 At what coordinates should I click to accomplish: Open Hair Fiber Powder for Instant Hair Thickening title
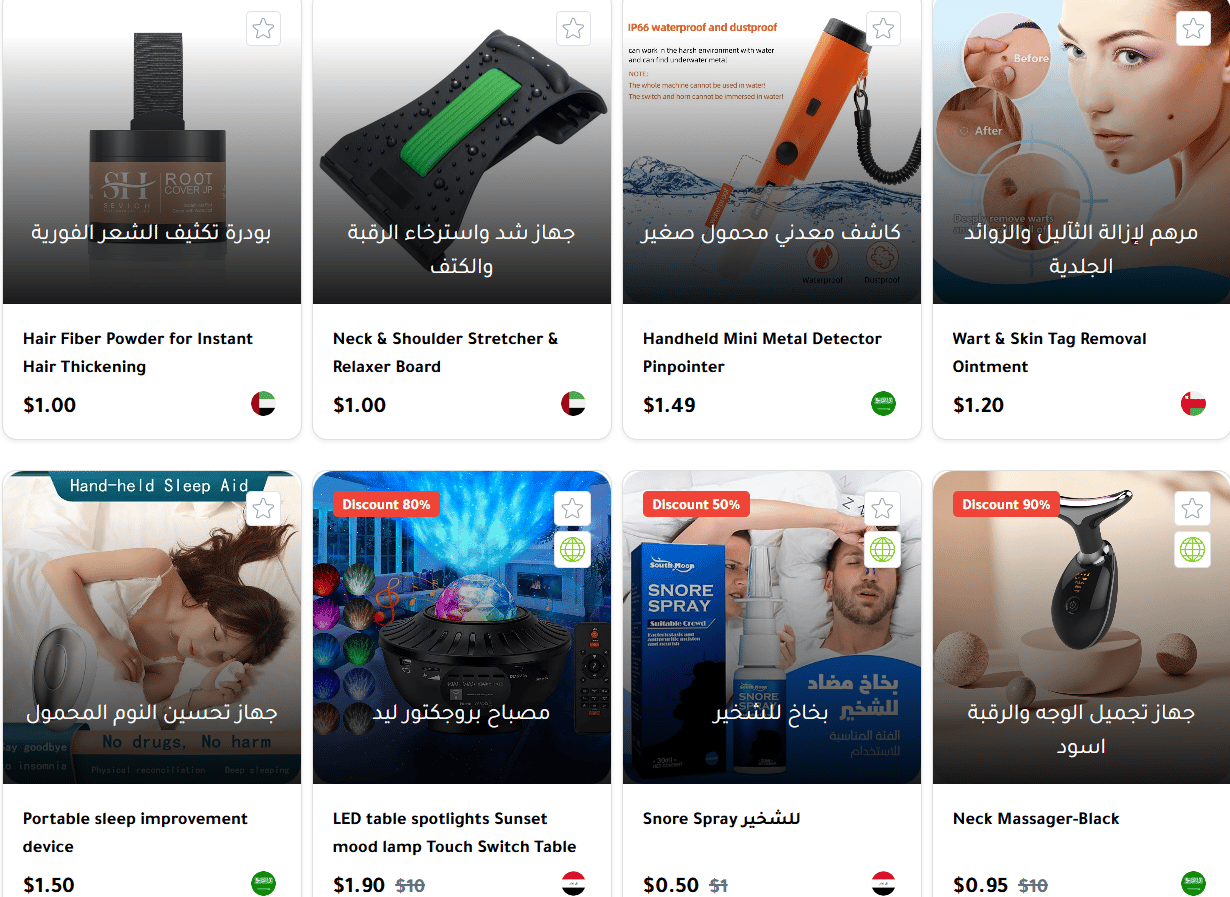point(138,352)
